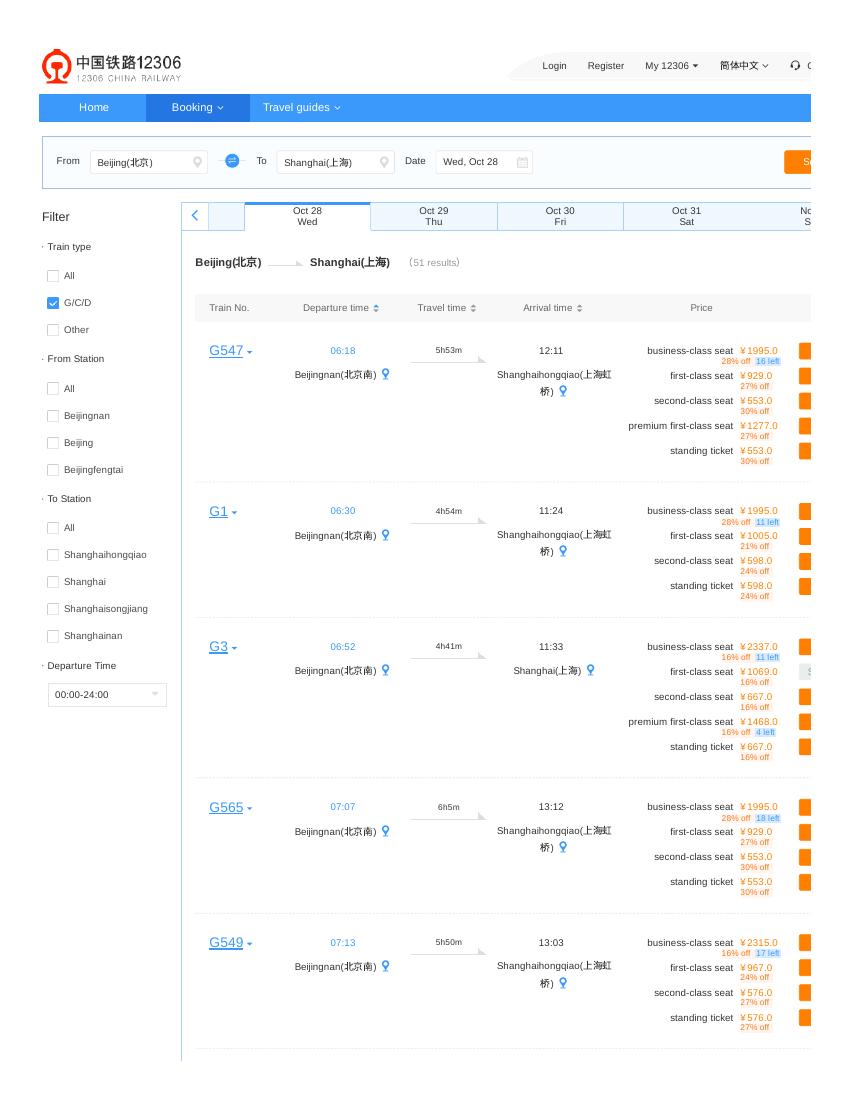The image size is (850, 1100).
Task: Expand the My 12306 menu
Action: (671, 65)
